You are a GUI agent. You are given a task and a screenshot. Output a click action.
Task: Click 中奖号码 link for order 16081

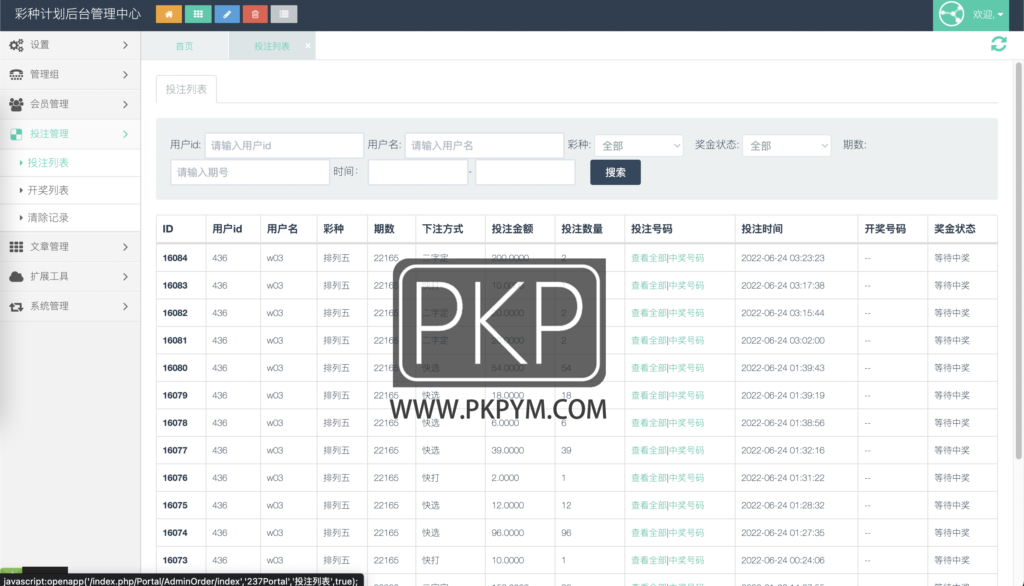tap(686, 340)
